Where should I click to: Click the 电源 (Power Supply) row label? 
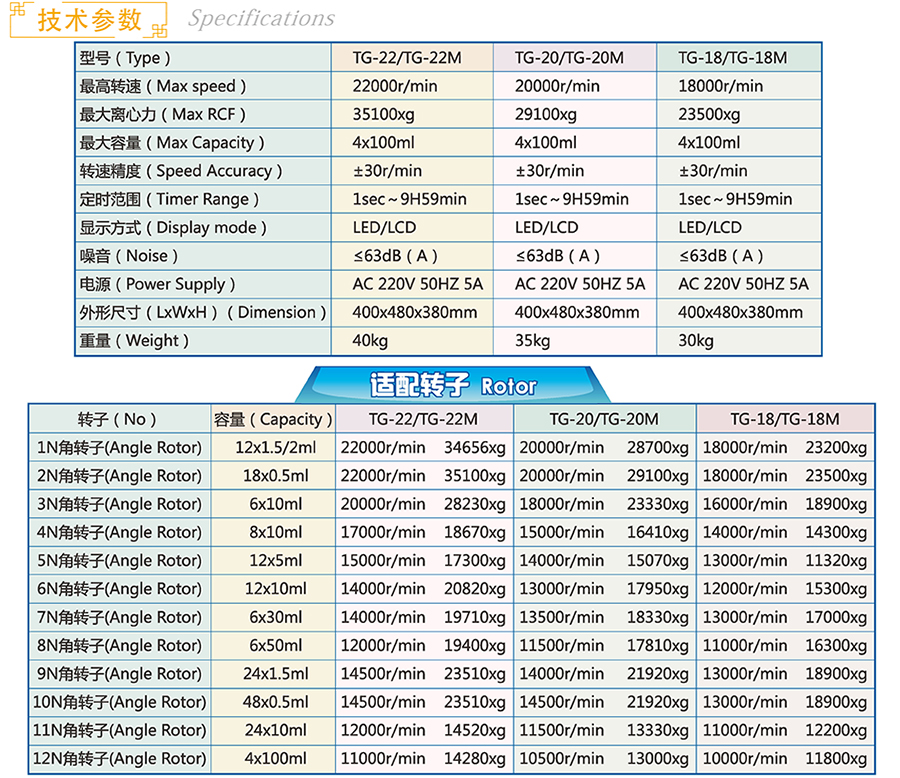158,284
